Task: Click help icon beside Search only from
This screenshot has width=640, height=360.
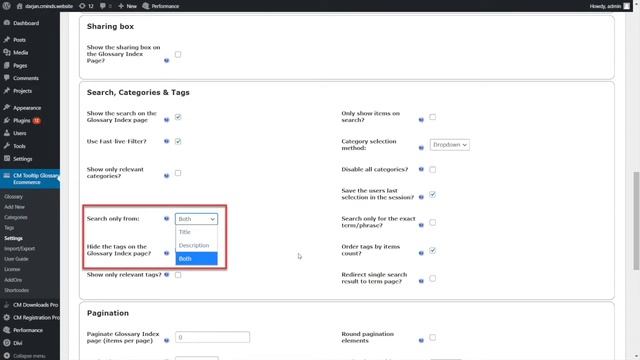Action: click(x=167, y=219)
